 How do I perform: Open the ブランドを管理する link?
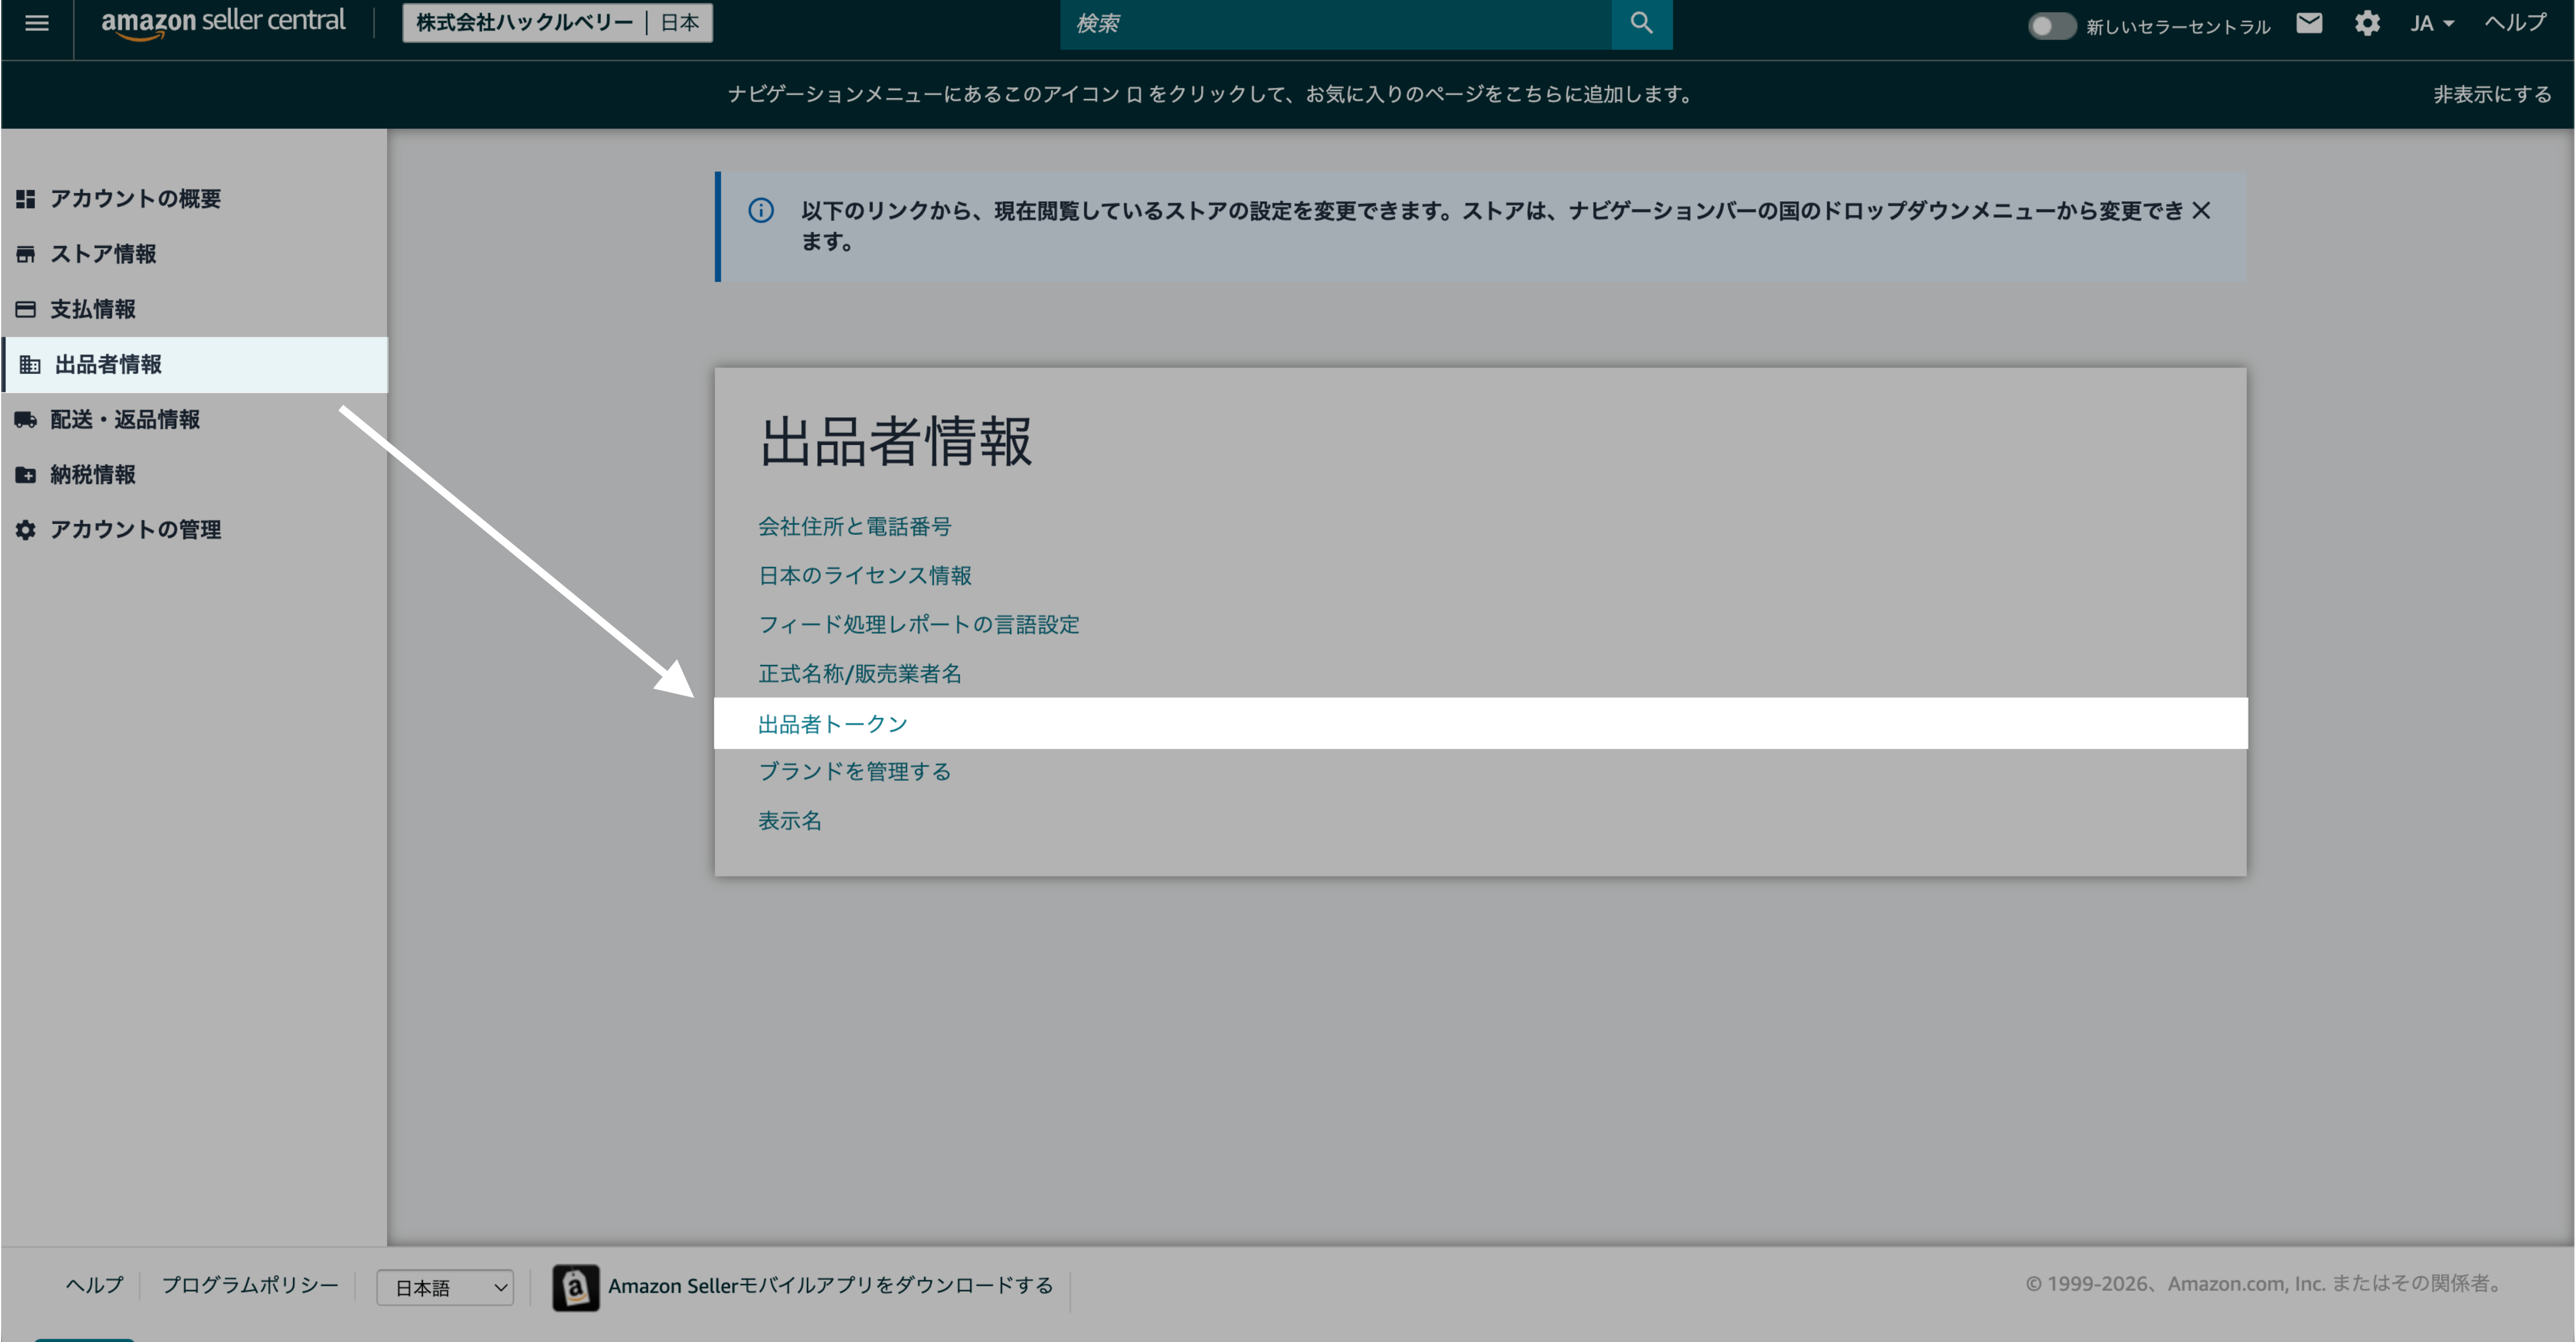(x=854, y=771)
